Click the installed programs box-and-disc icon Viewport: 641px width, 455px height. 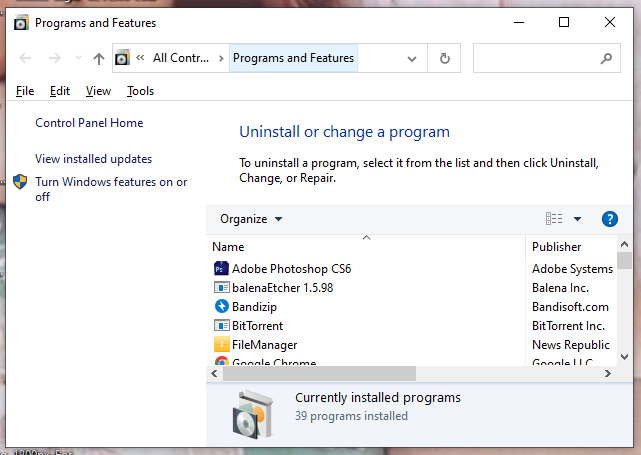point(252,414)
